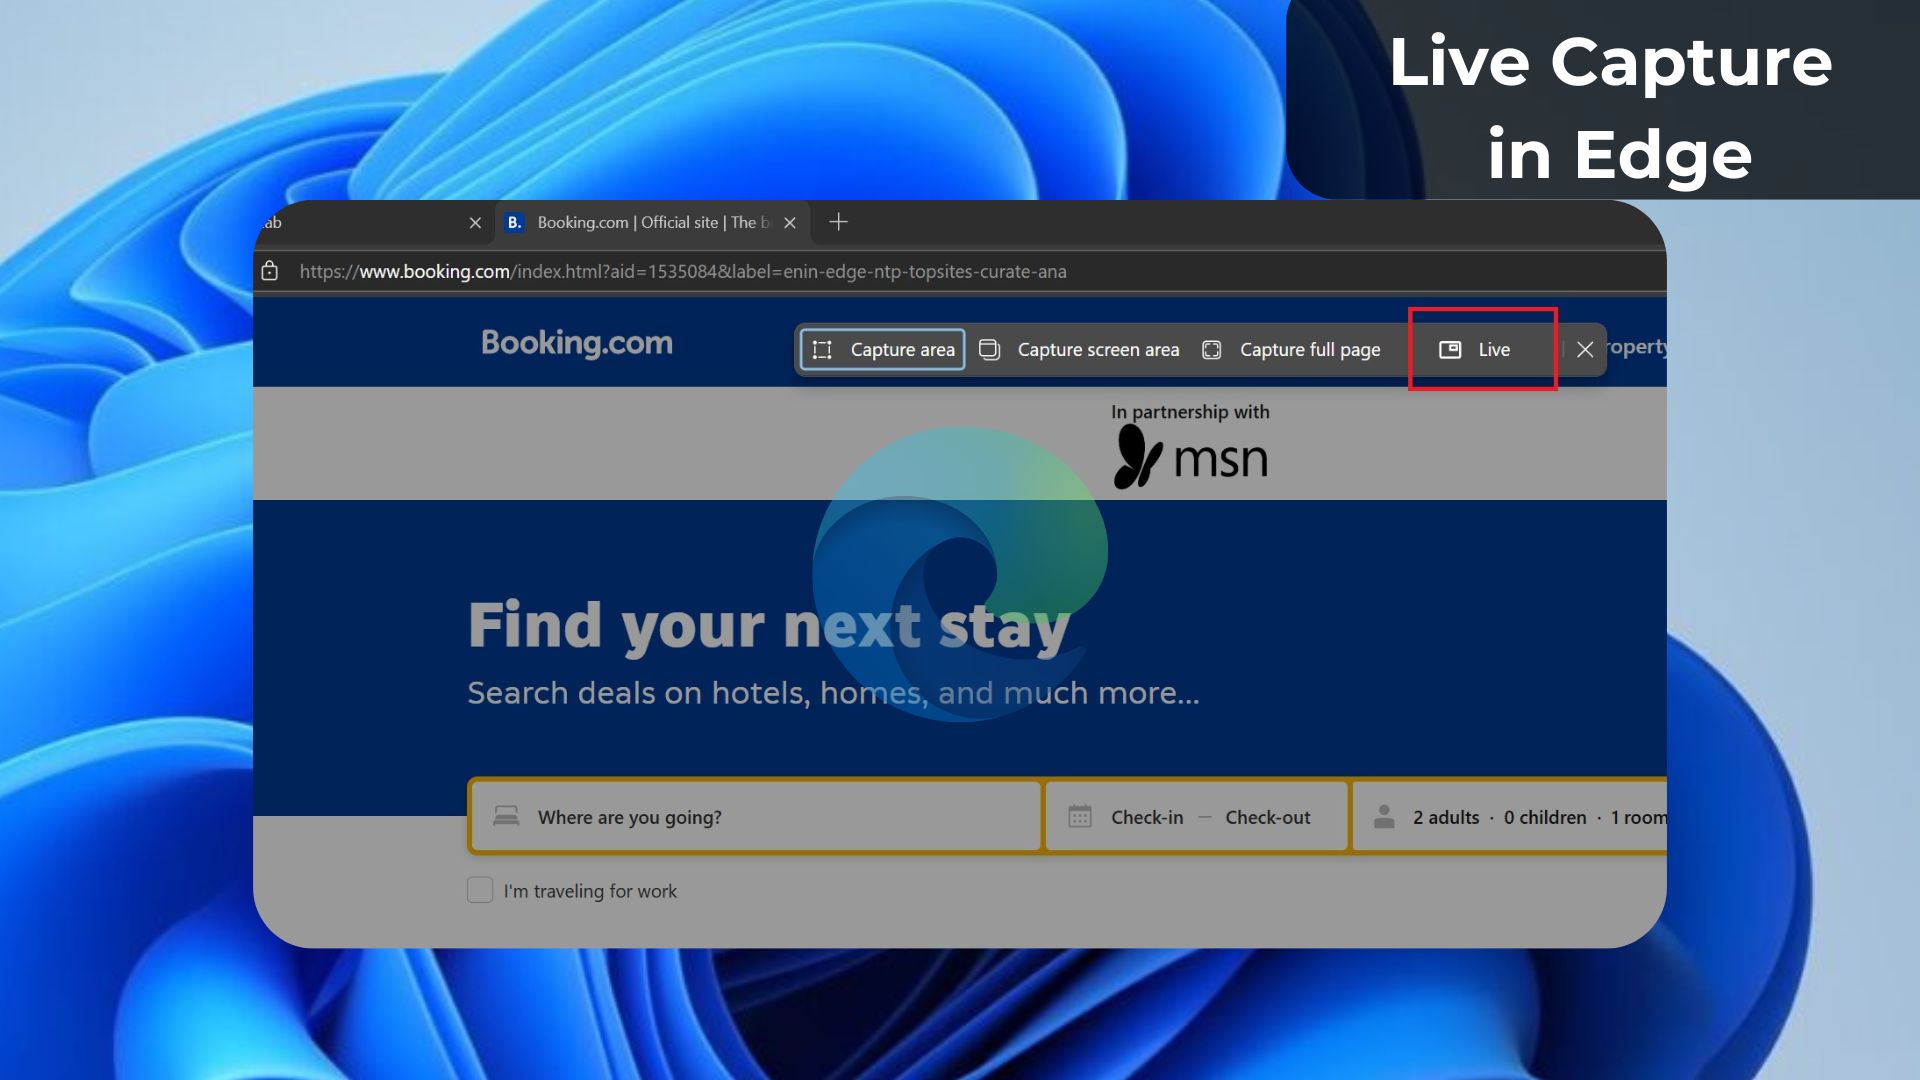This screenshot has height=1080, width=1920.
Task: Click the msn partnership logo
Action: pos(1190,458)
